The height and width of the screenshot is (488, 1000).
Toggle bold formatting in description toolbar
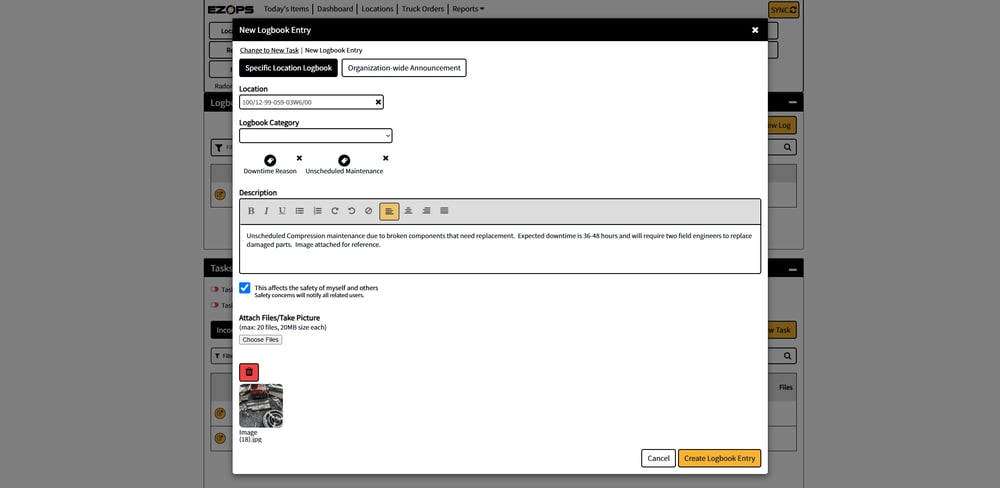[251, 211]
